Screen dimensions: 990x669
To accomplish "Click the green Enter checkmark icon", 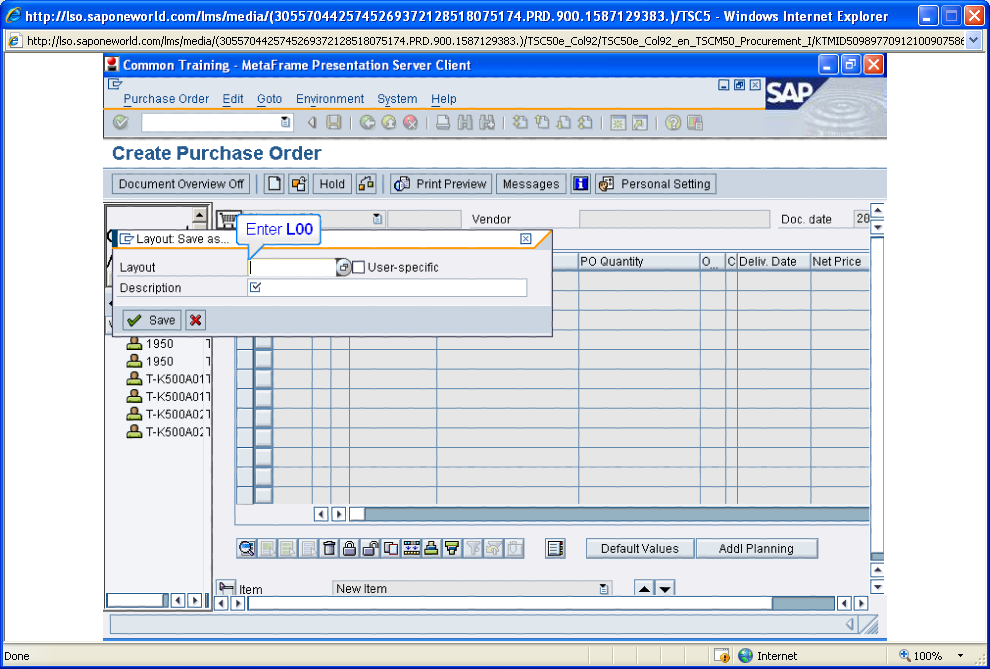I will (x=121, y=122).
